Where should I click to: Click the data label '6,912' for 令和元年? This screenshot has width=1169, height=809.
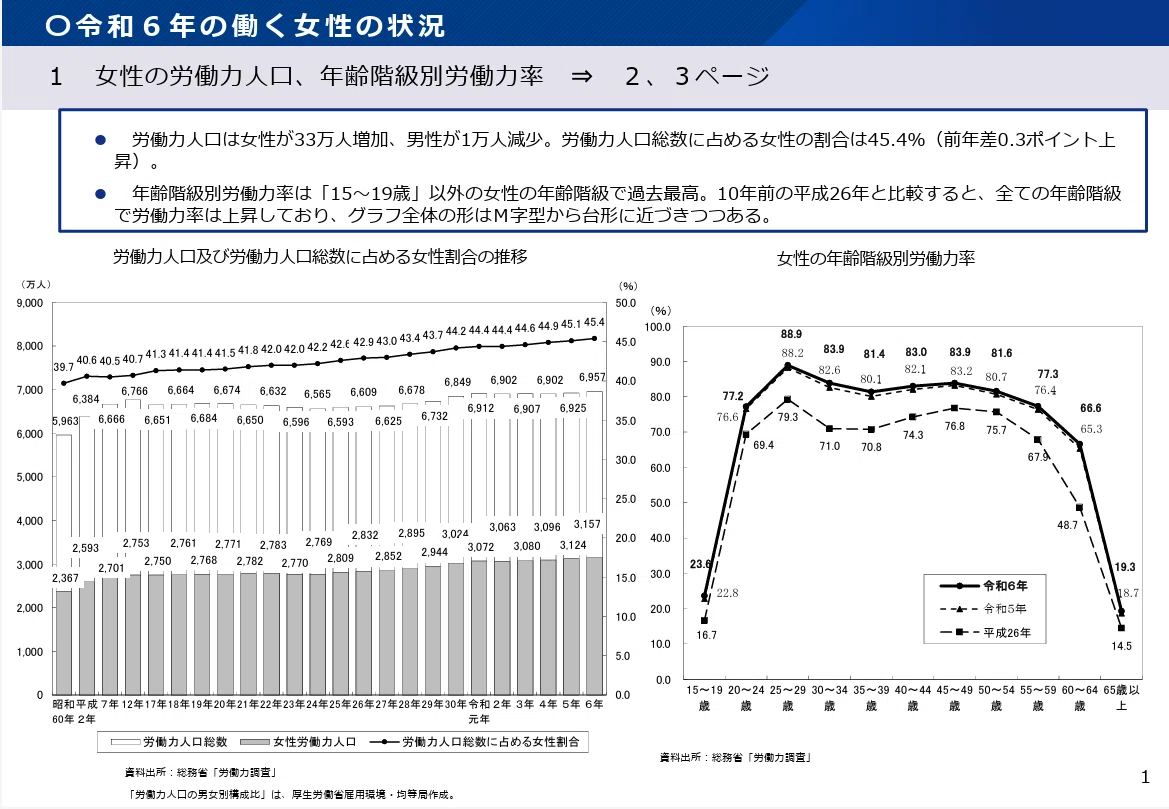[x=481, y=408]
